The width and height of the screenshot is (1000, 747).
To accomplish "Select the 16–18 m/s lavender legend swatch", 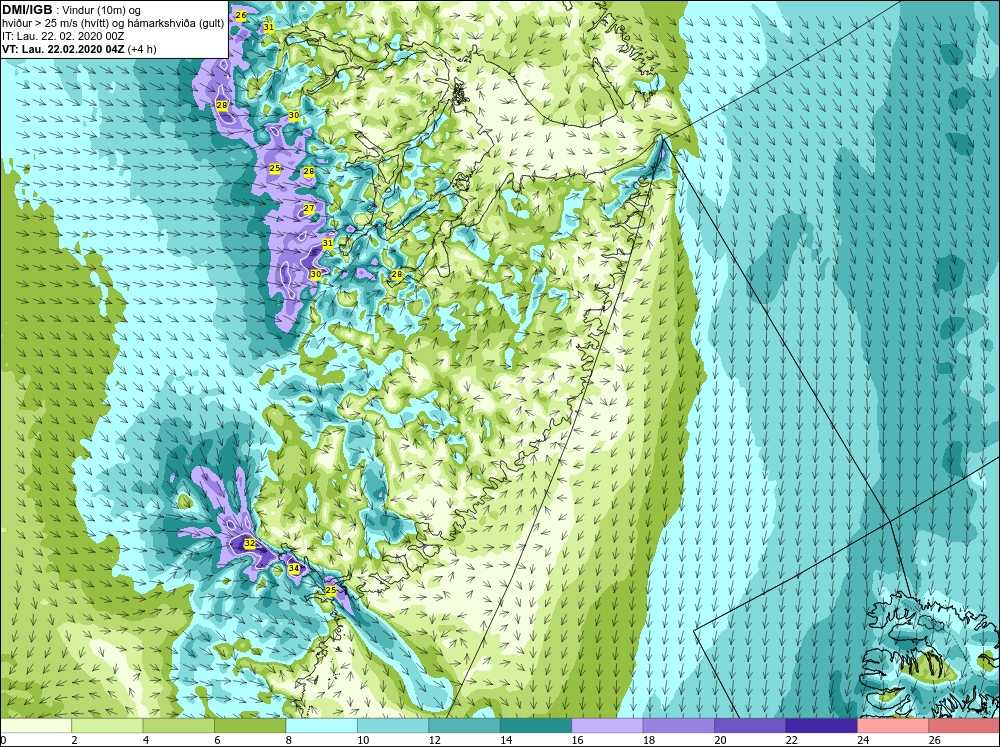I will click(607, 725).
